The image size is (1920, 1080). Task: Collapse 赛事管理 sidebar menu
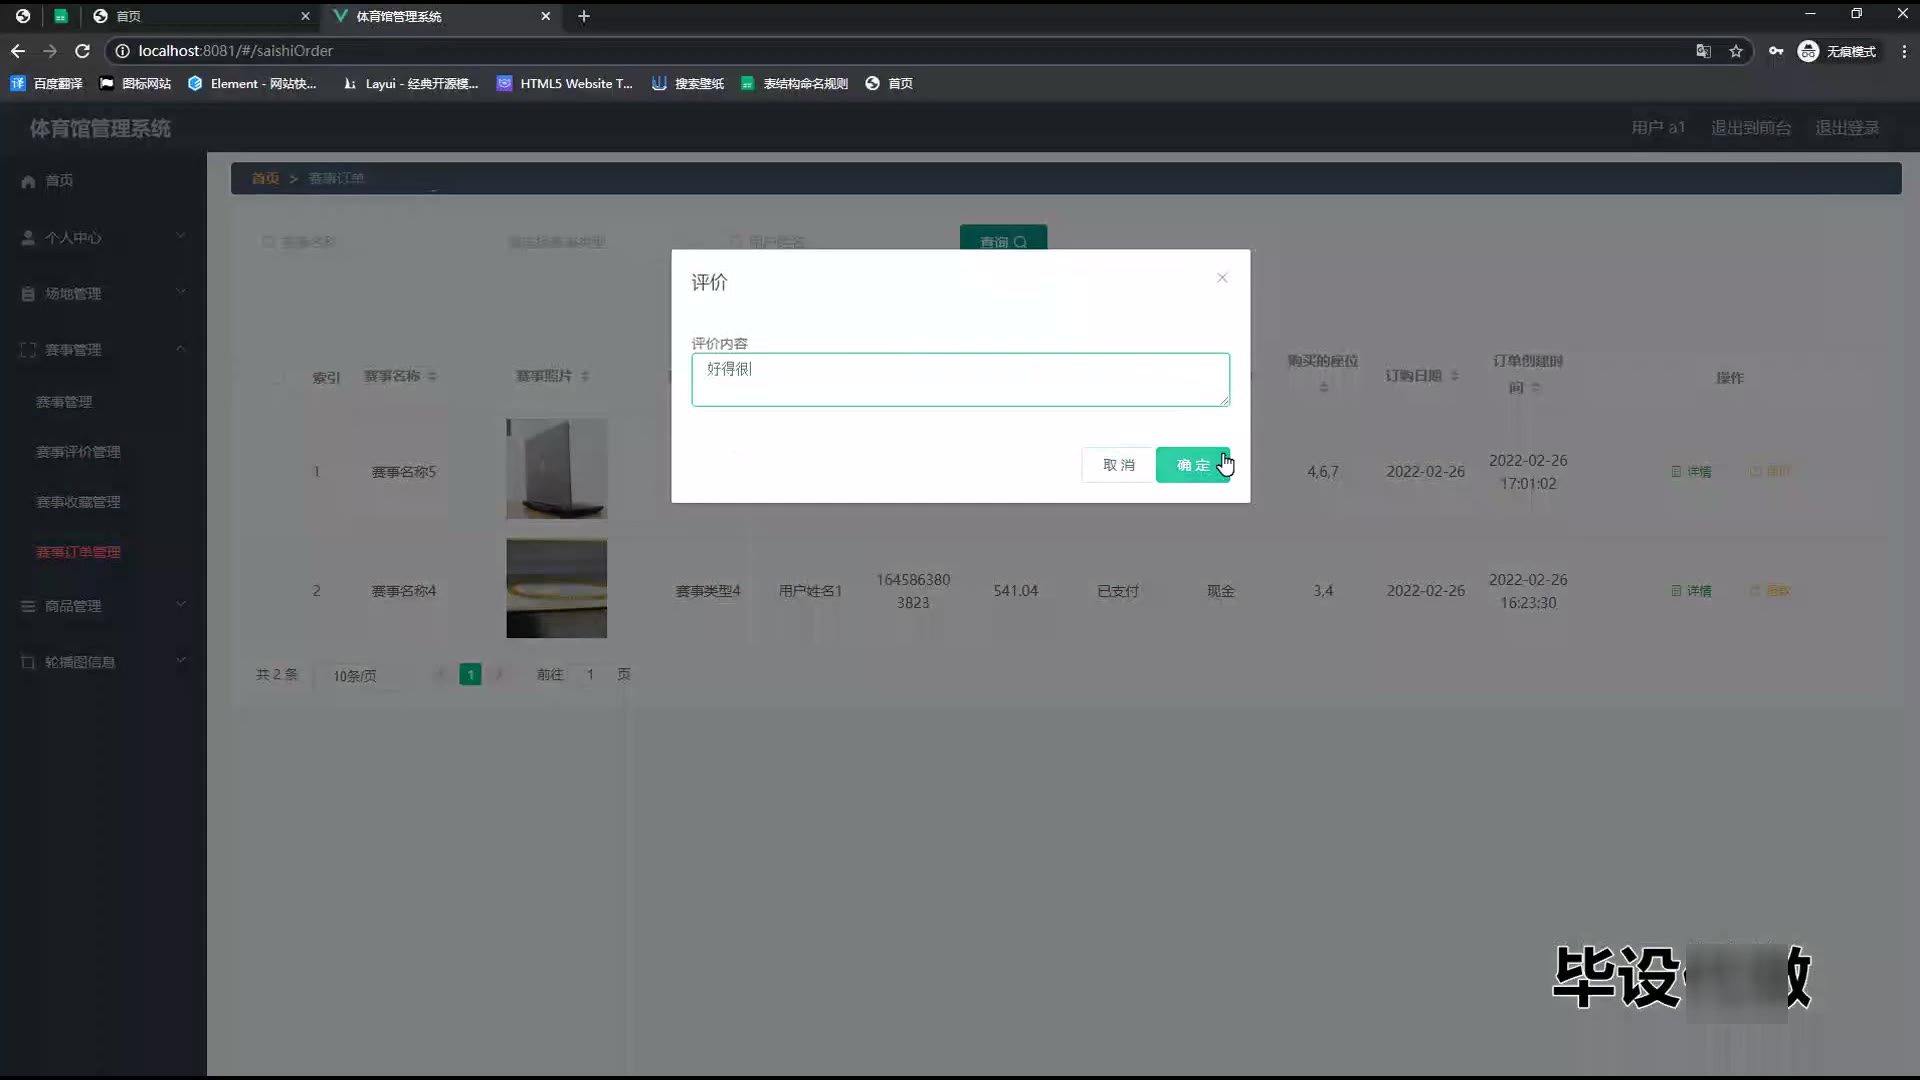103,350
